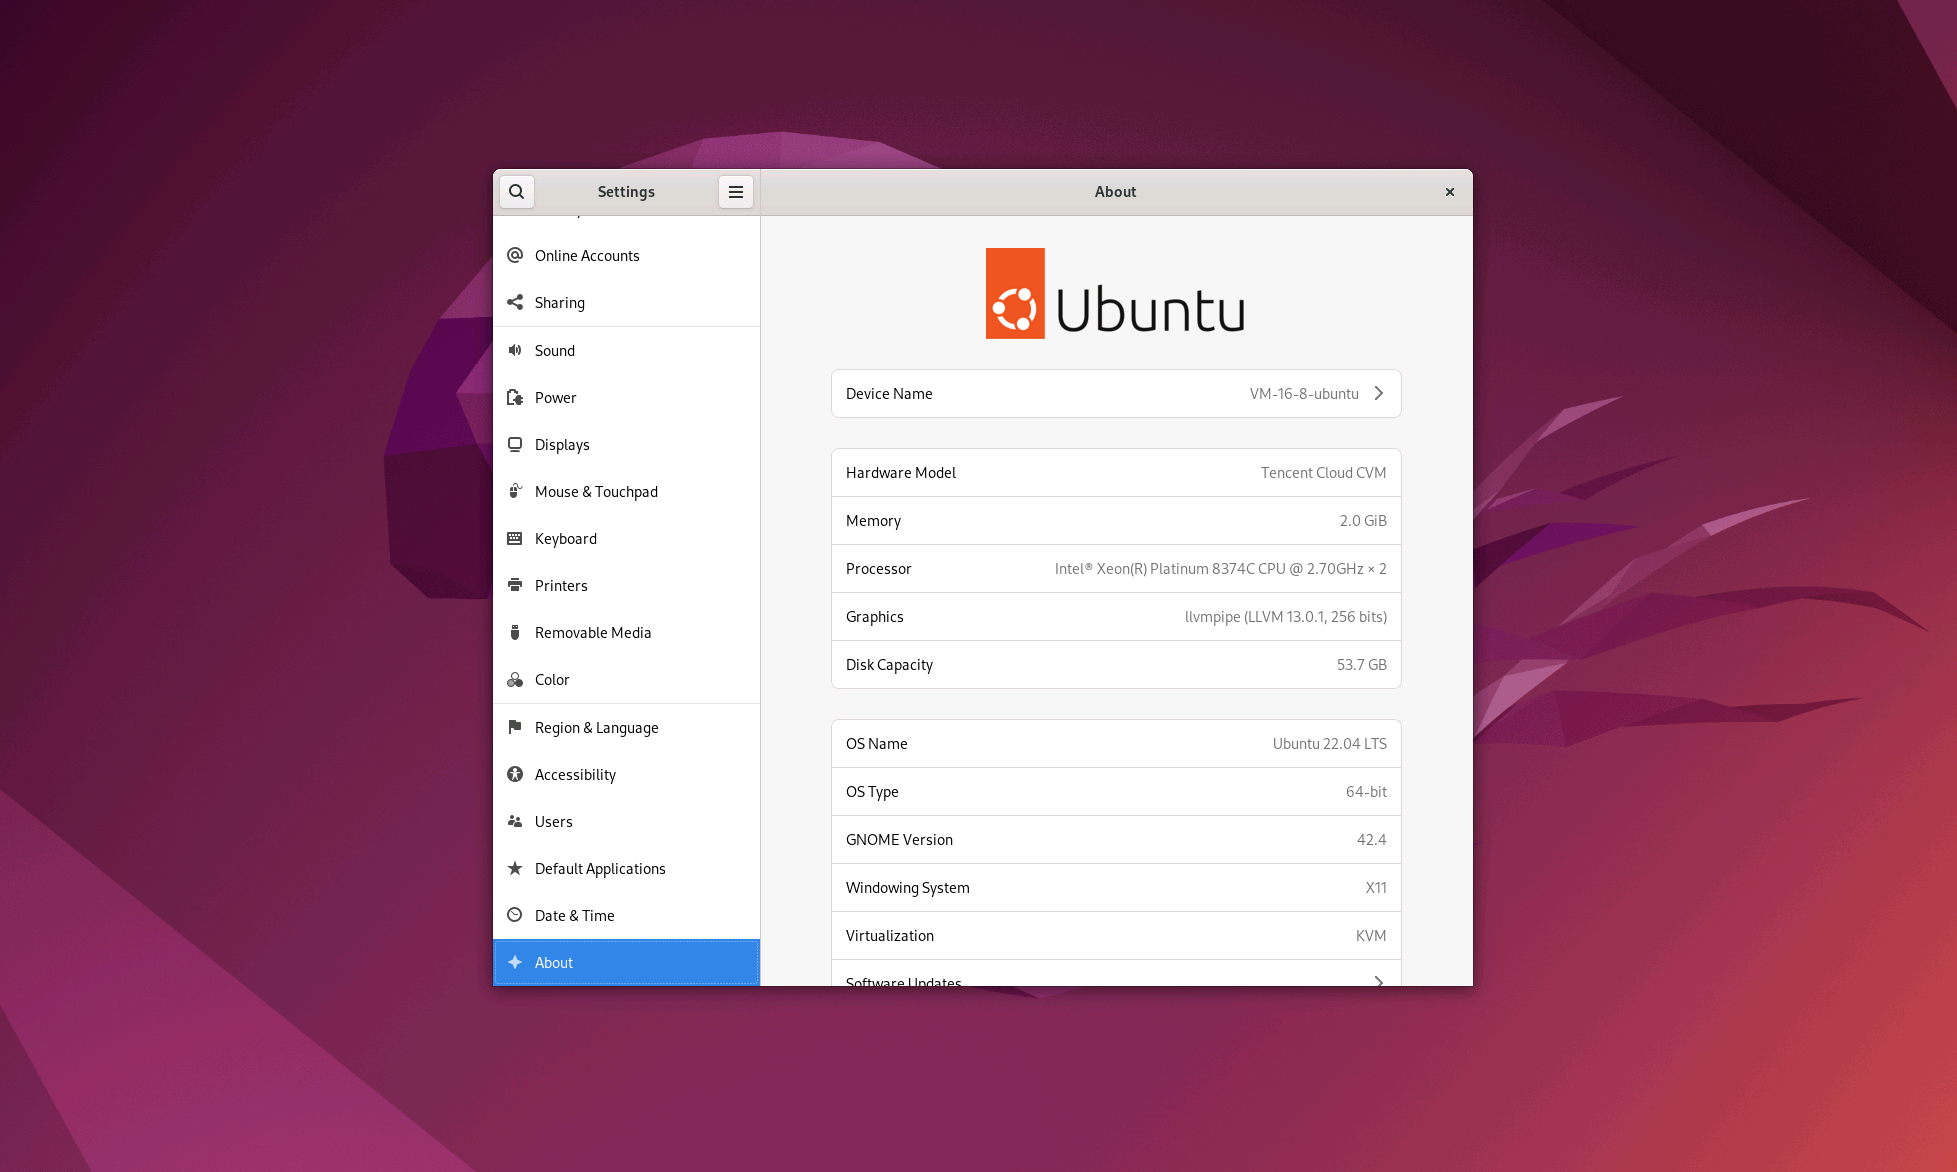Viewport: 1957px width, 1172px height.
Task: Select the Keyboard icon in sidebar
Action: [x=515, y=538]
